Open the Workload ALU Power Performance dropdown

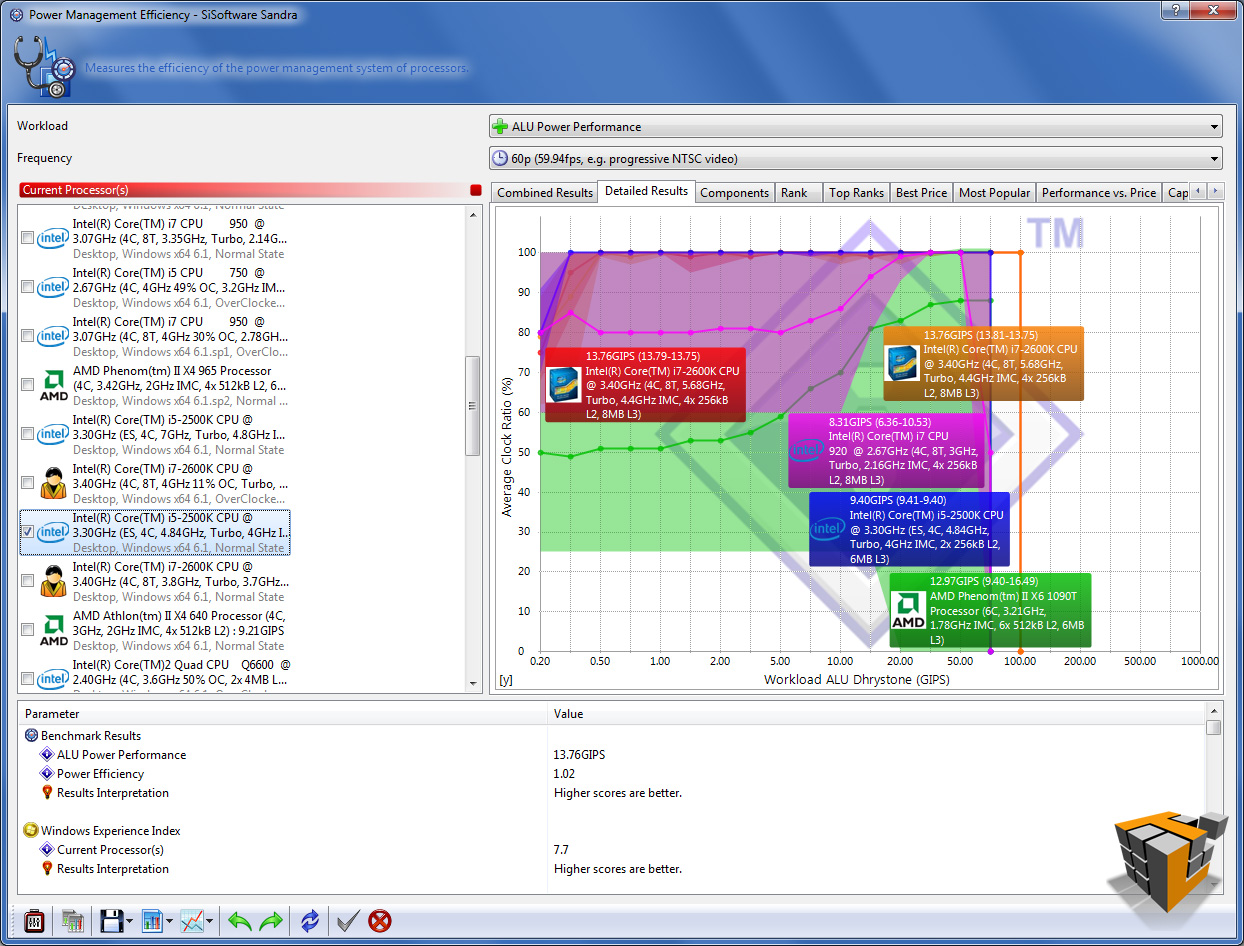point(855,127)
